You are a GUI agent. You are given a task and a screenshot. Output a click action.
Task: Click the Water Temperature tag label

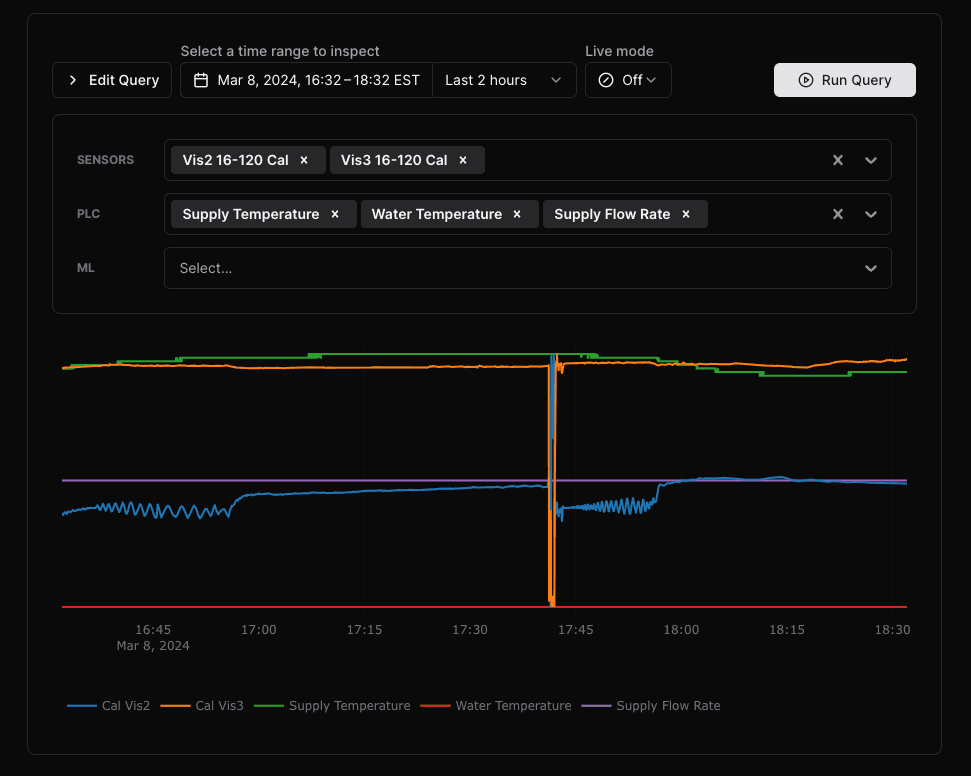tap(437, 214)
